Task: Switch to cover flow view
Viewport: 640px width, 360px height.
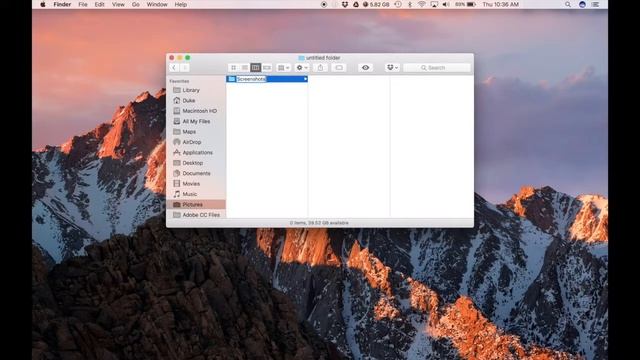Action: (267, 68)
